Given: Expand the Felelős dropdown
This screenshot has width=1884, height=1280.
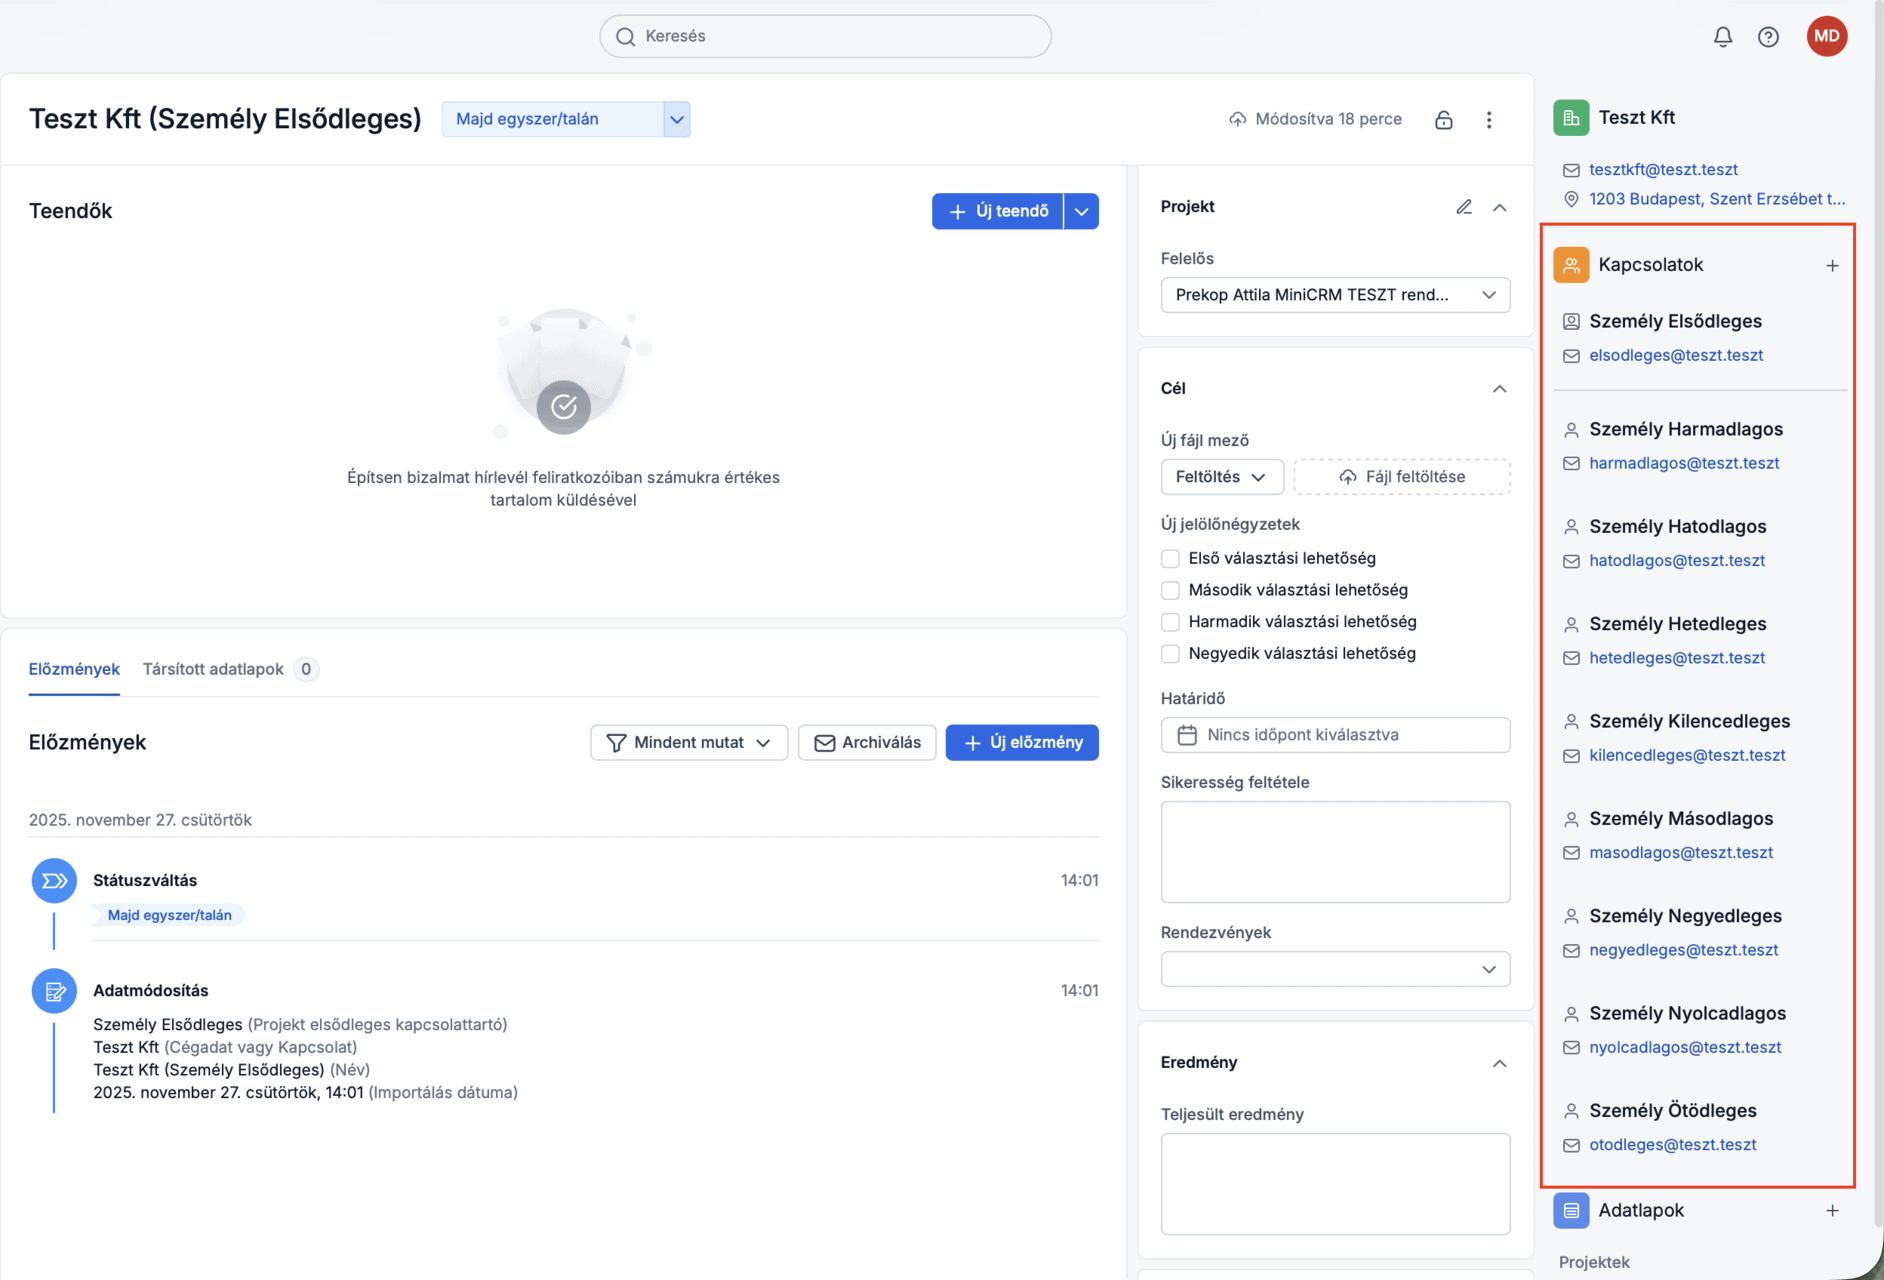Looking at the screenshot, I should tap(1334, 295).
